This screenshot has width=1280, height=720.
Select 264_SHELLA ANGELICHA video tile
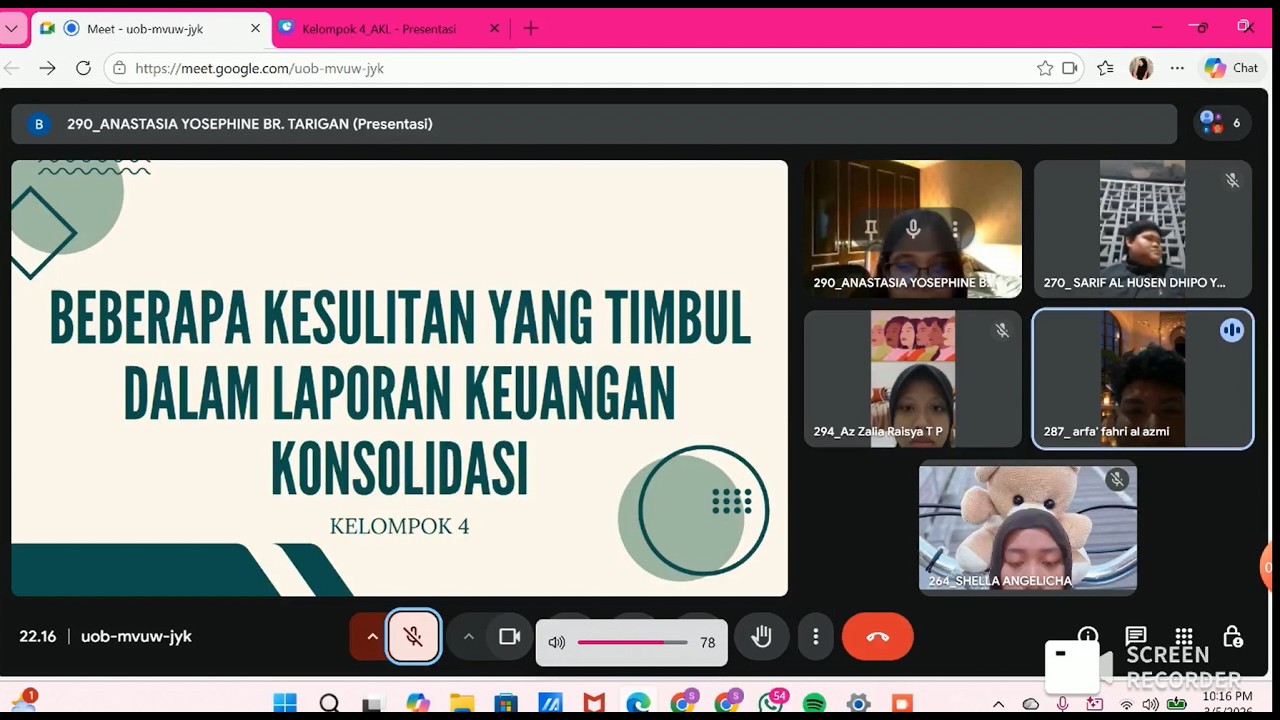coord(1028,530)
